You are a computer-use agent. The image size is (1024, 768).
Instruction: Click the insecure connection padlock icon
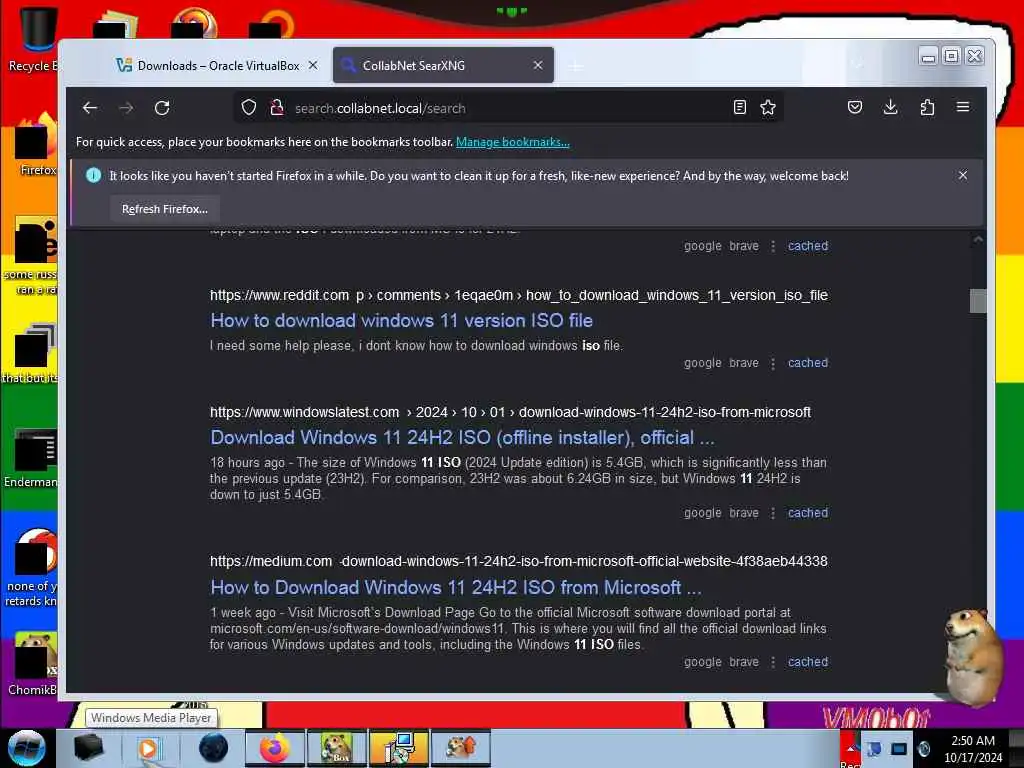277,108
